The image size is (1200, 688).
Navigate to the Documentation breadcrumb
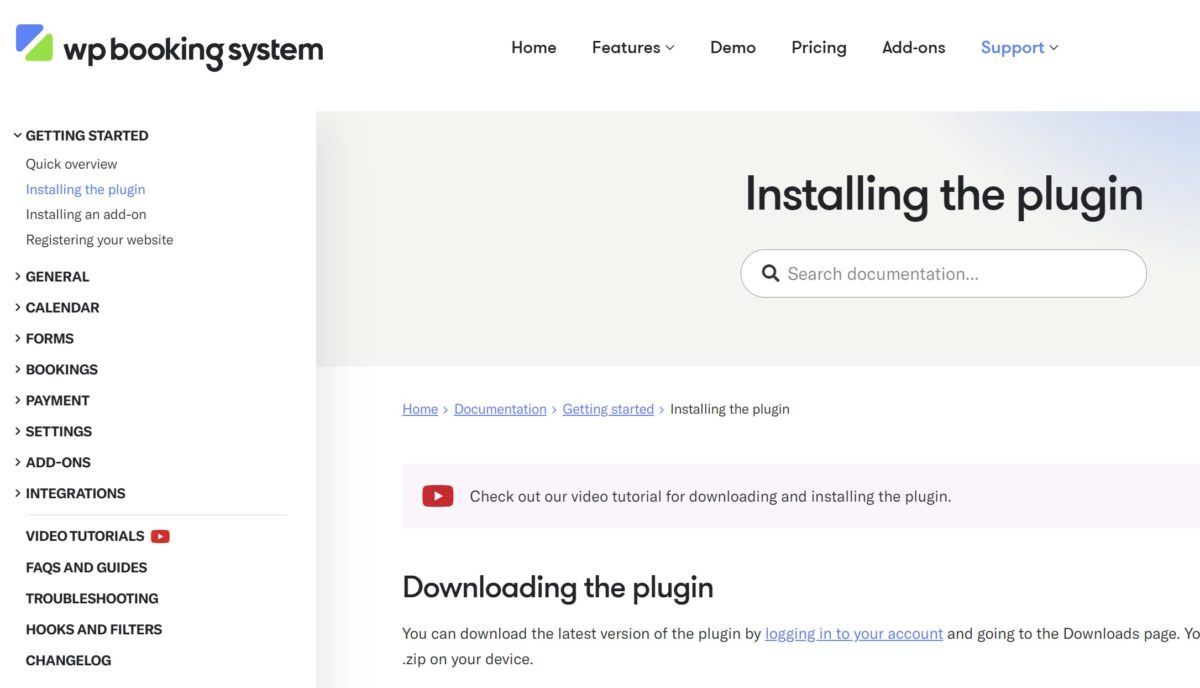500,408
